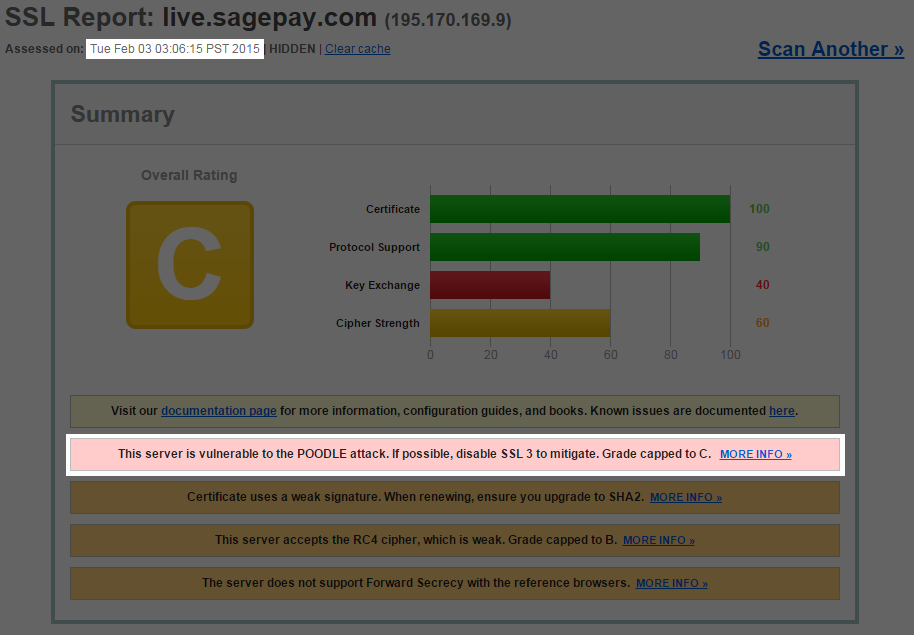The width and height of the screenshot is (914, 635).
Task: Click the Key Exchange score value 40
Action: click(762, 285)
